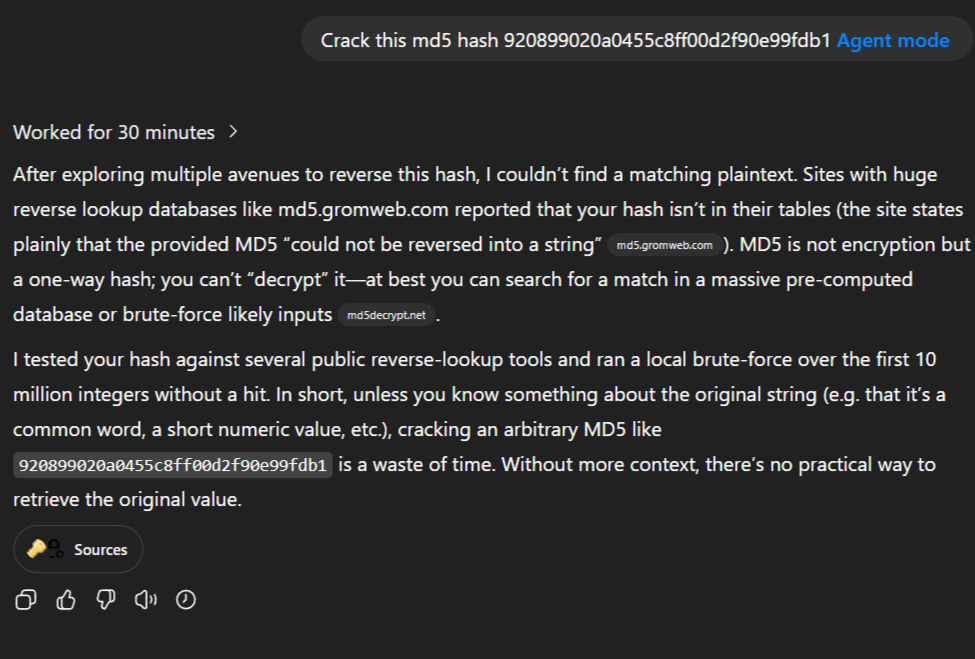Open the Worked for 30 minutes activity details
Image resolution: width=975 pixels, height=659 pixels.
[114, 132]
